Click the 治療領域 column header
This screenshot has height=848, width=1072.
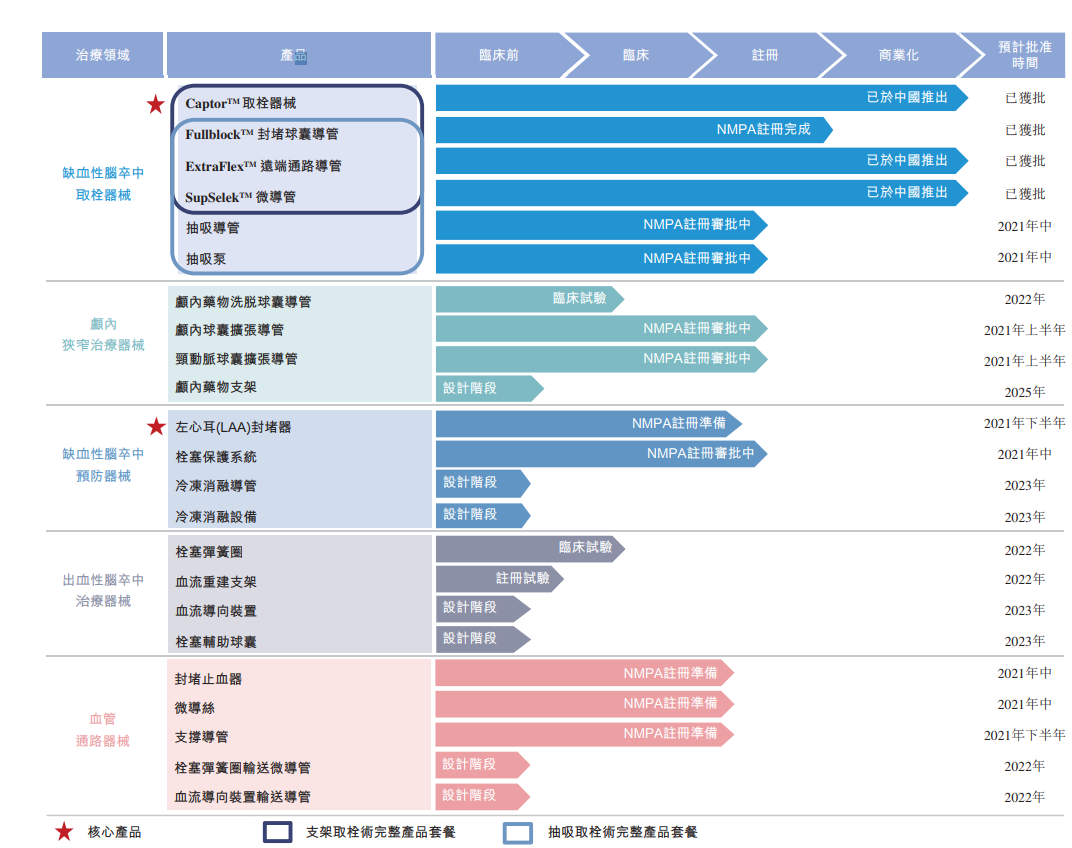tap(103, 55)
